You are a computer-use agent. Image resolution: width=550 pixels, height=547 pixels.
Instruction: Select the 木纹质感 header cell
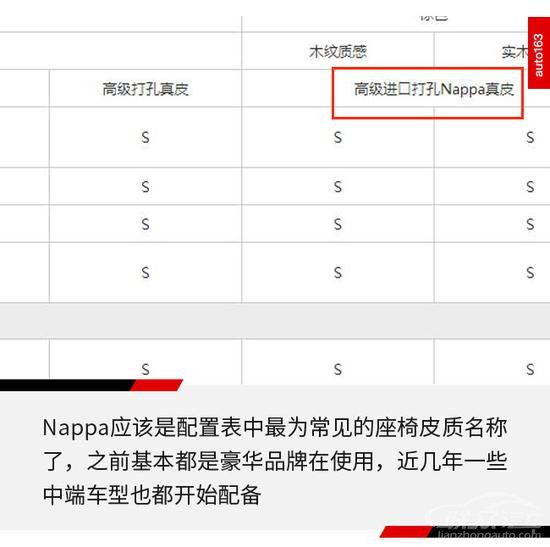pyautogui.click(x=338, y=51)
